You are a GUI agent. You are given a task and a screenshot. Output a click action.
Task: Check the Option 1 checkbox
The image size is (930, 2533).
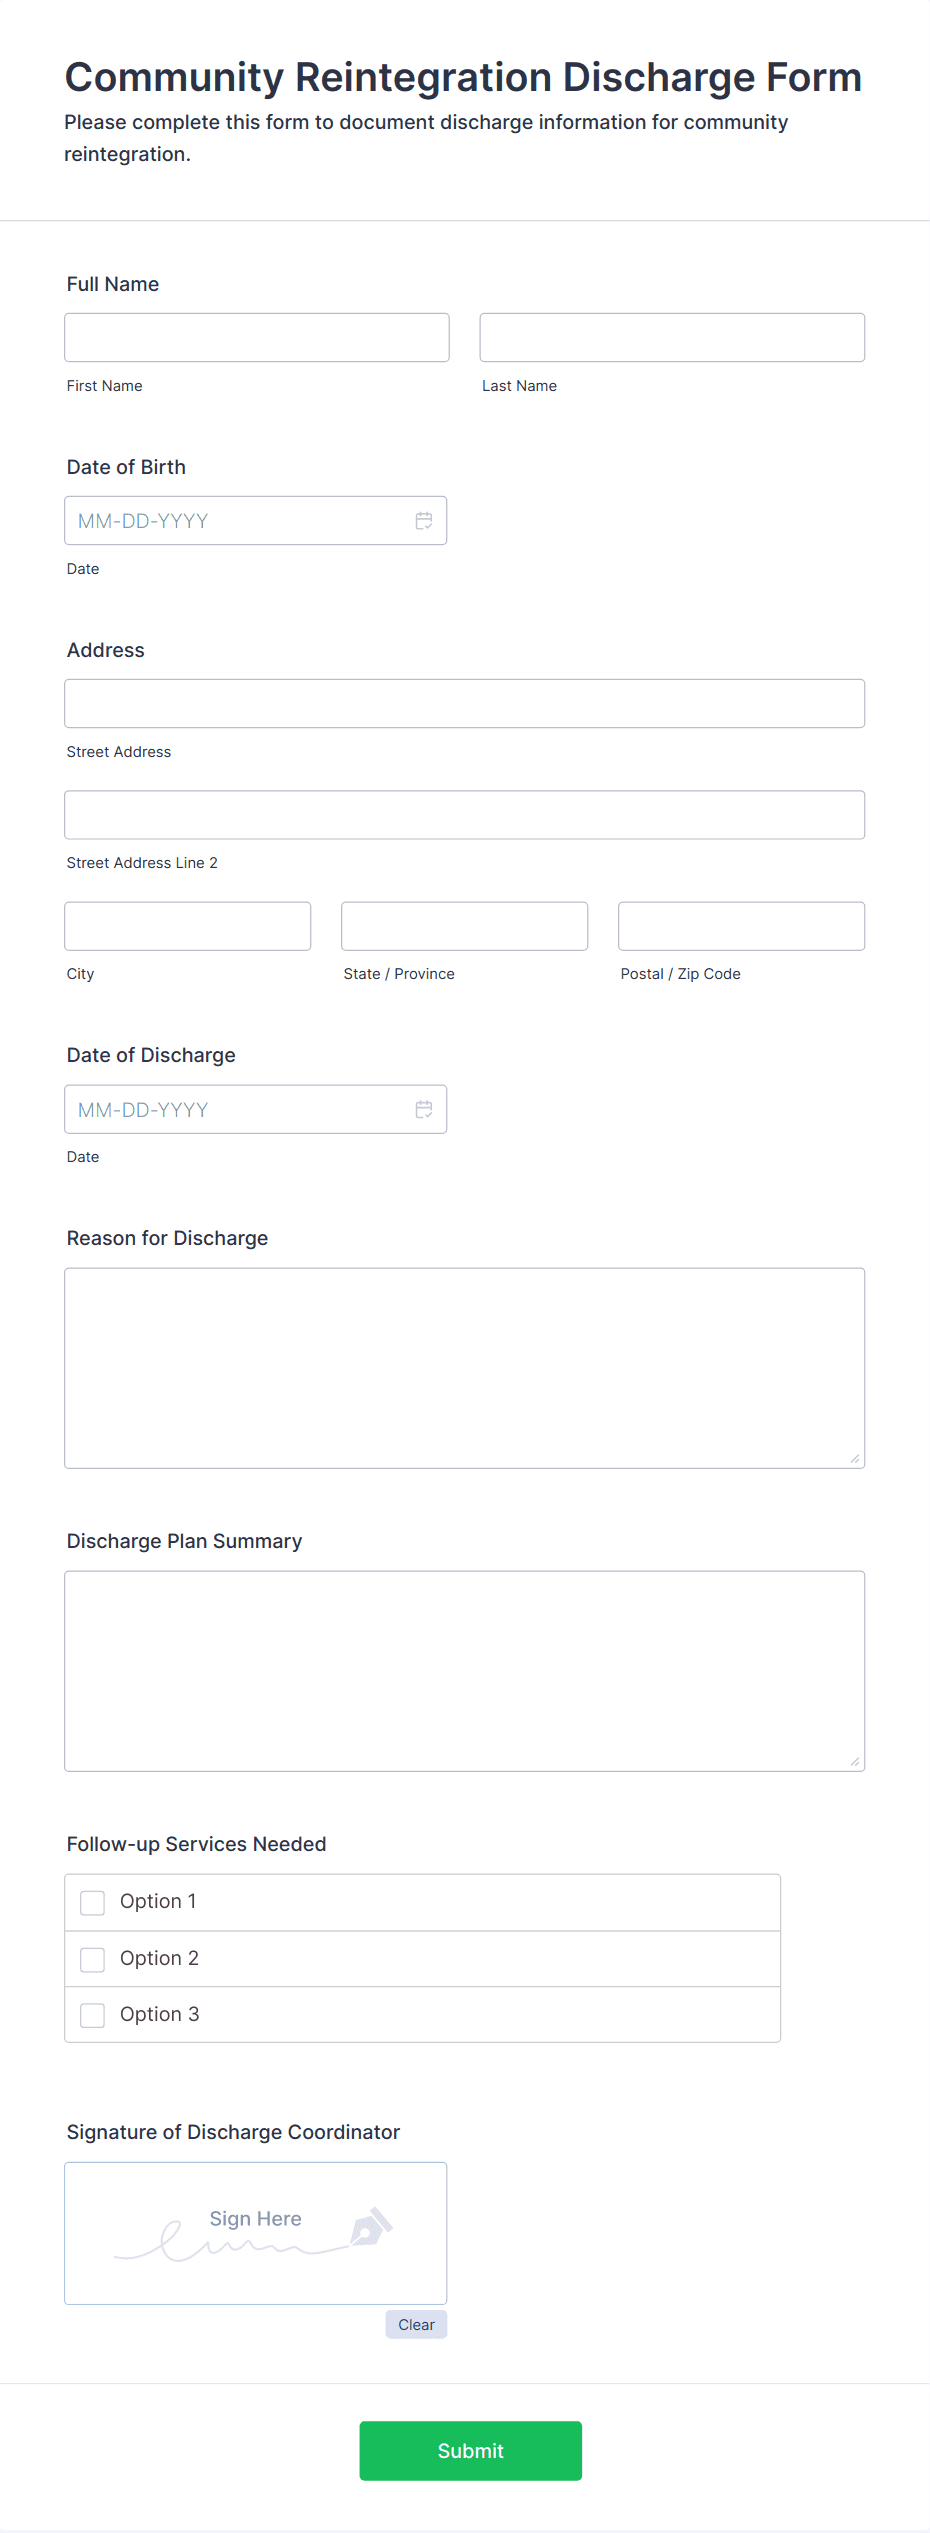tap(93, 1902)
